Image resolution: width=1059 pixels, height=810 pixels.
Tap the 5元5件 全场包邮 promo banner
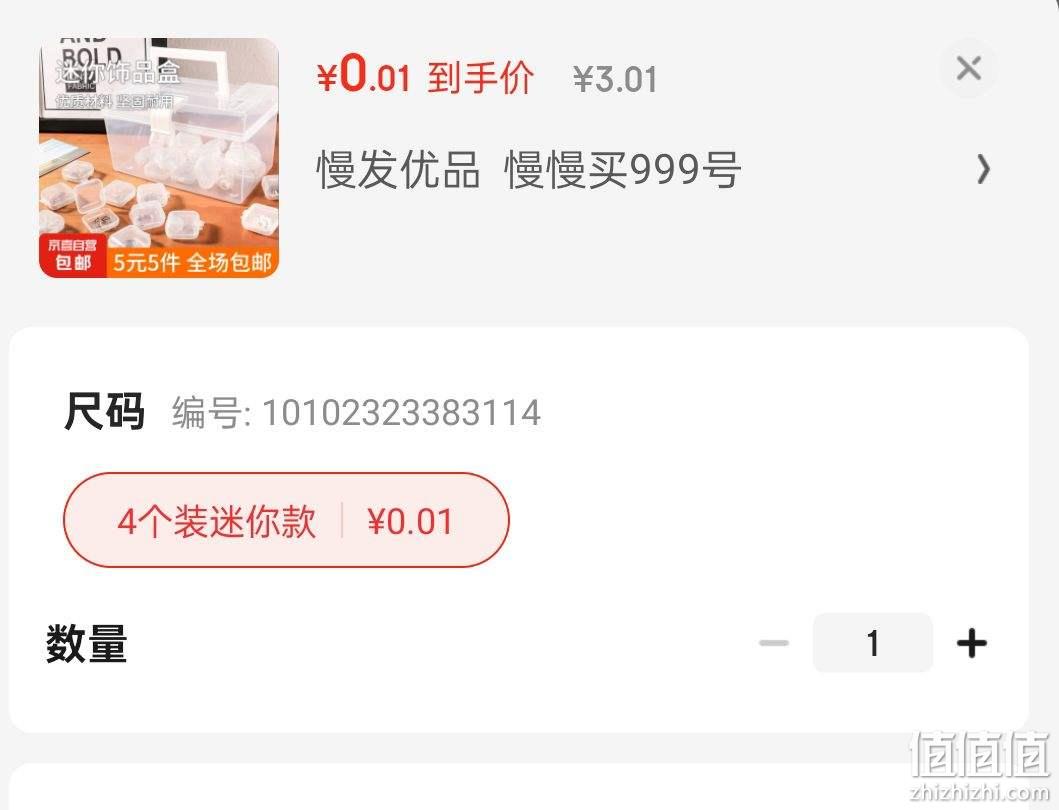point(192,263)
